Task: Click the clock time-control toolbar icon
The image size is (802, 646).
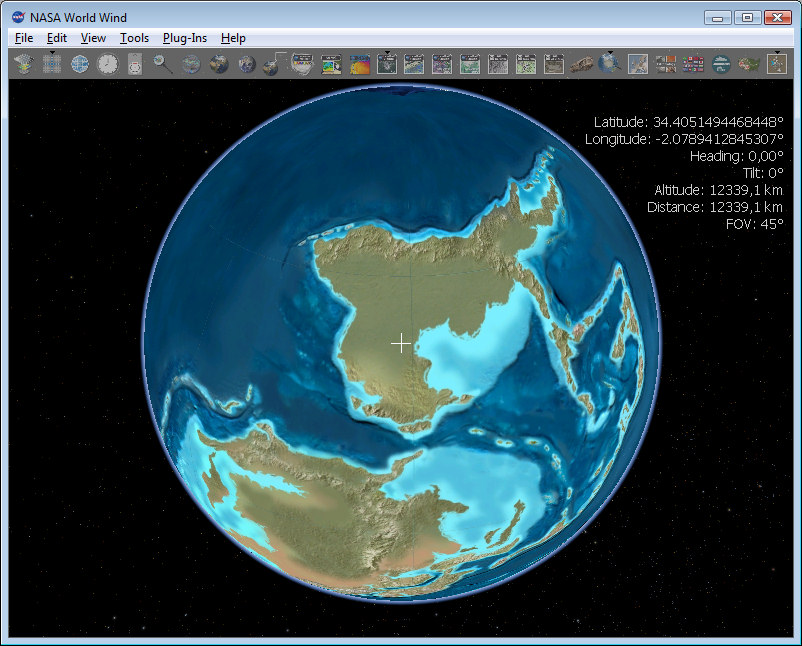Action: pyautogui.click(x=107, y=64)
